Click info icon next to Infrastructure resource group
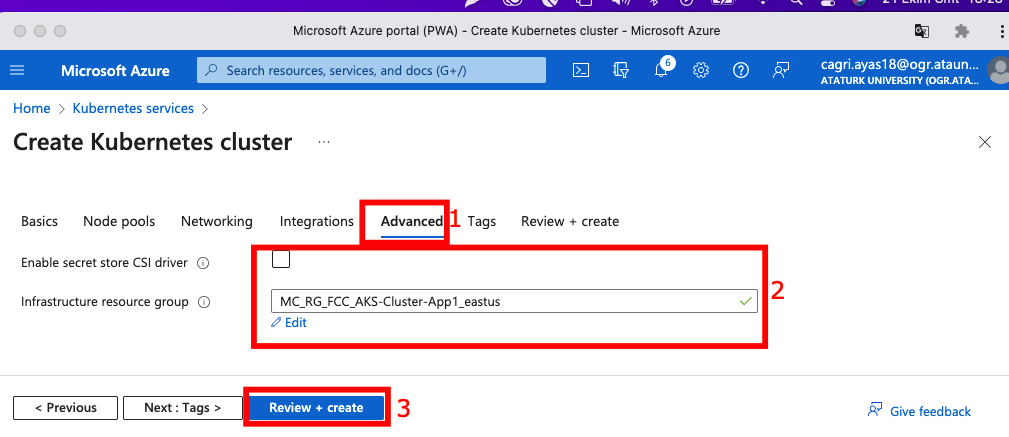 pos(204,302)
